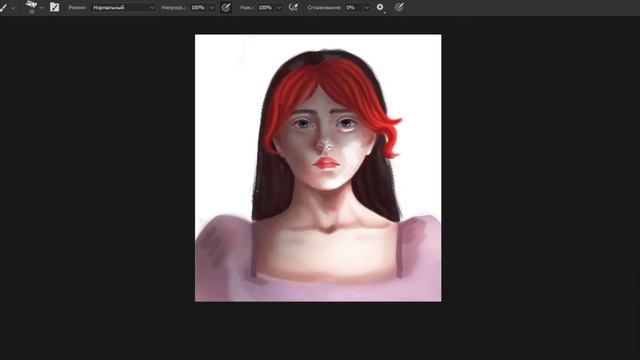Viewport: 640px width, 360px height.
Task: Open the blend mode dropdown showing Нормальный
Action: tap(123, 7)
